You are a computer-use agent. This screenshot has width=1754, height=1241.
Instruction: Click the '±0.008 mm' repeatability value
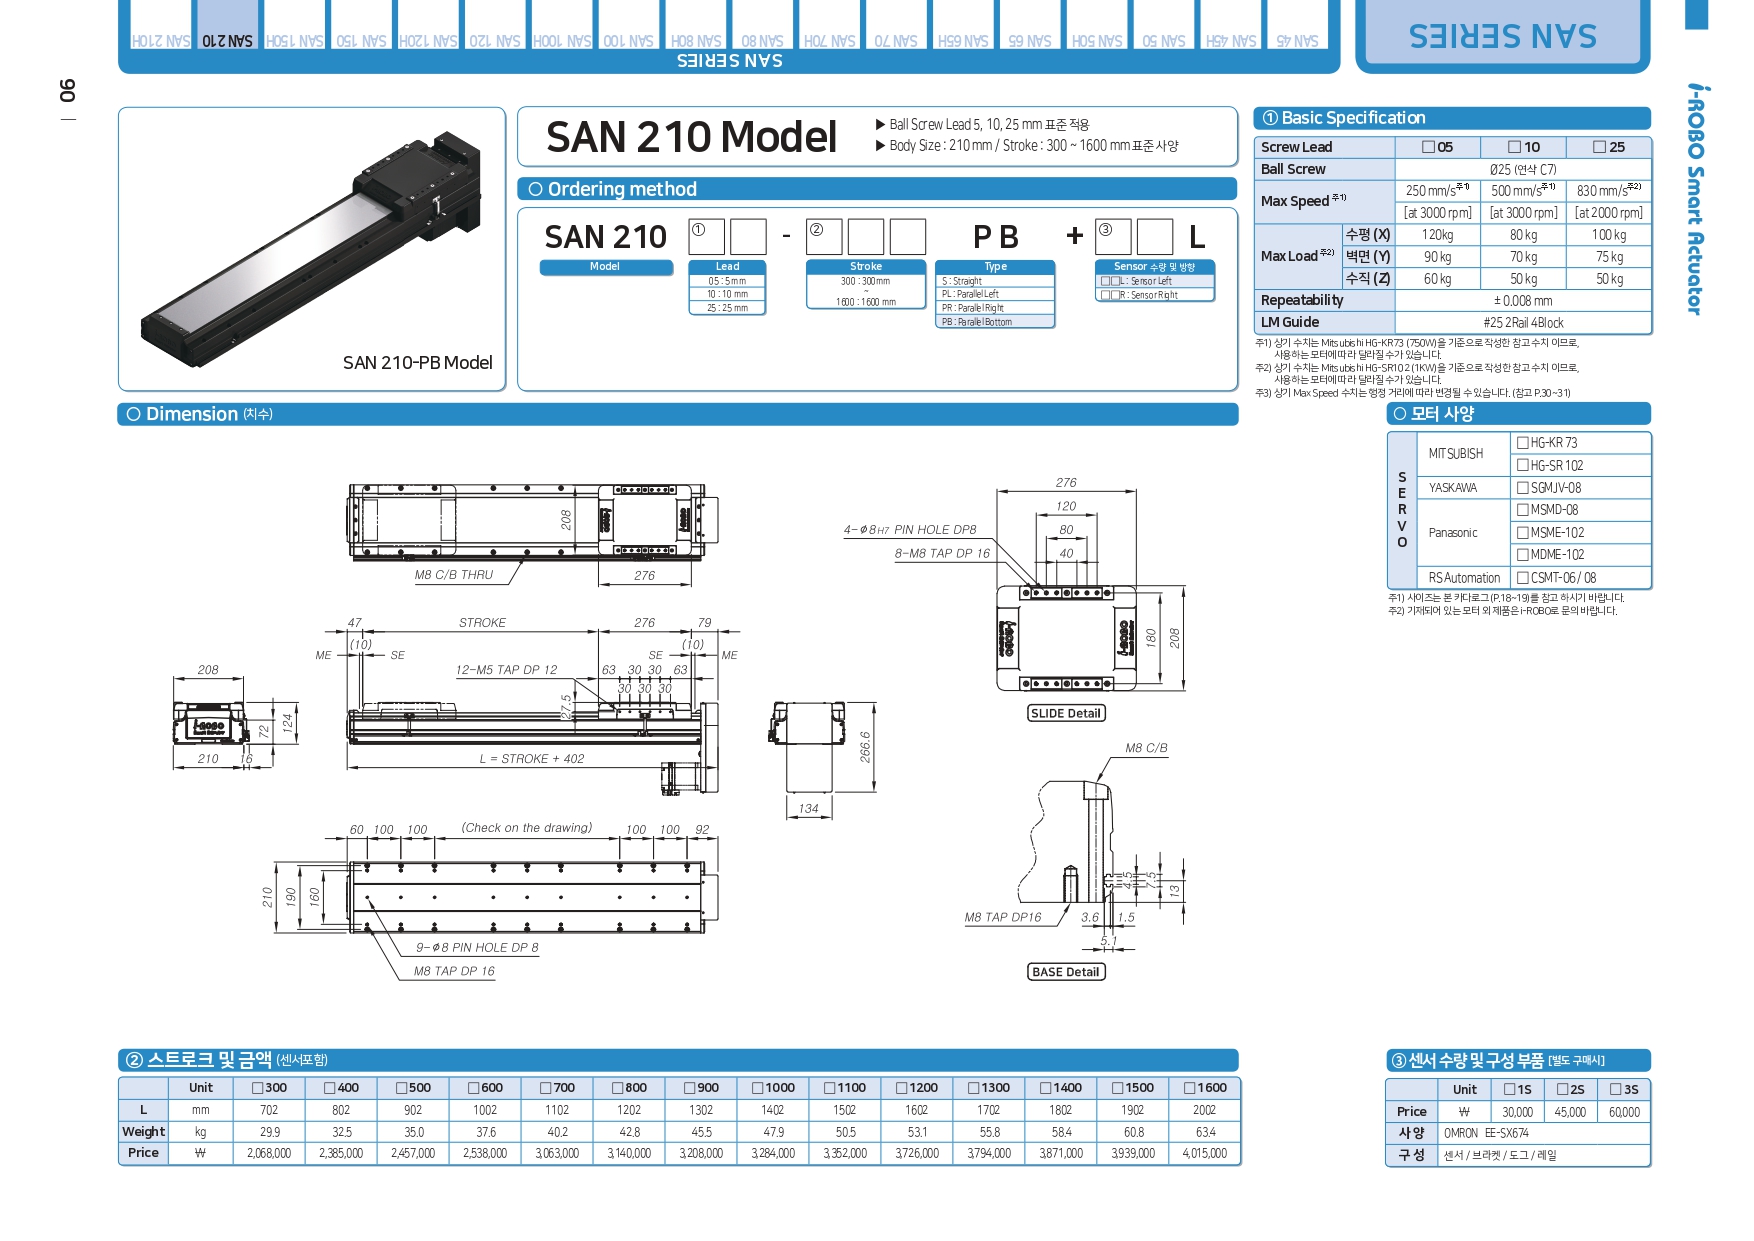pos(1523,301)
